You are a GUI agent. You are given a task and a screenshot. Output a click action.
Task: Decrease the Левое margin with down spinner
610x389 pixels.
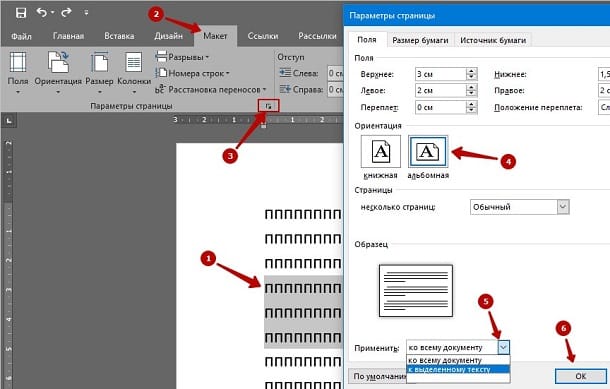472,94
